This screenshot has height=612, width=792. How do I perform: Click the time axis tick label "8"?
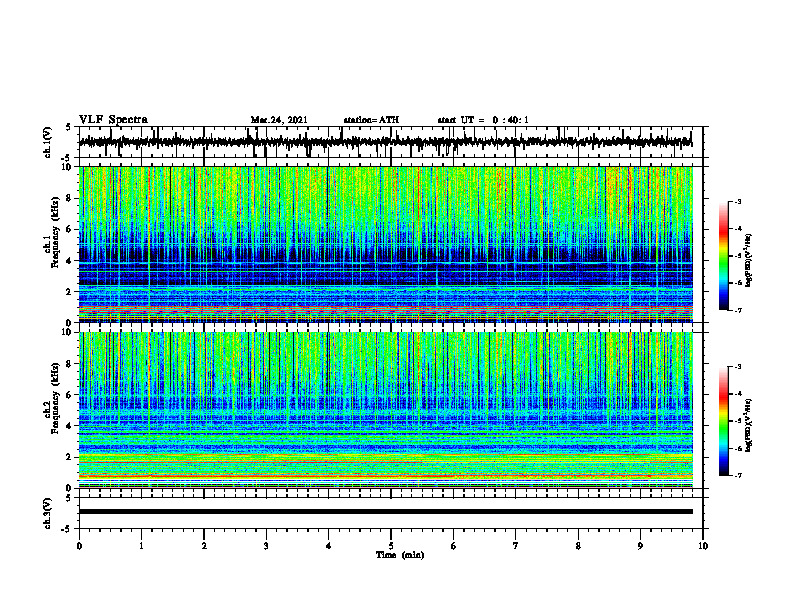[578, 546]
